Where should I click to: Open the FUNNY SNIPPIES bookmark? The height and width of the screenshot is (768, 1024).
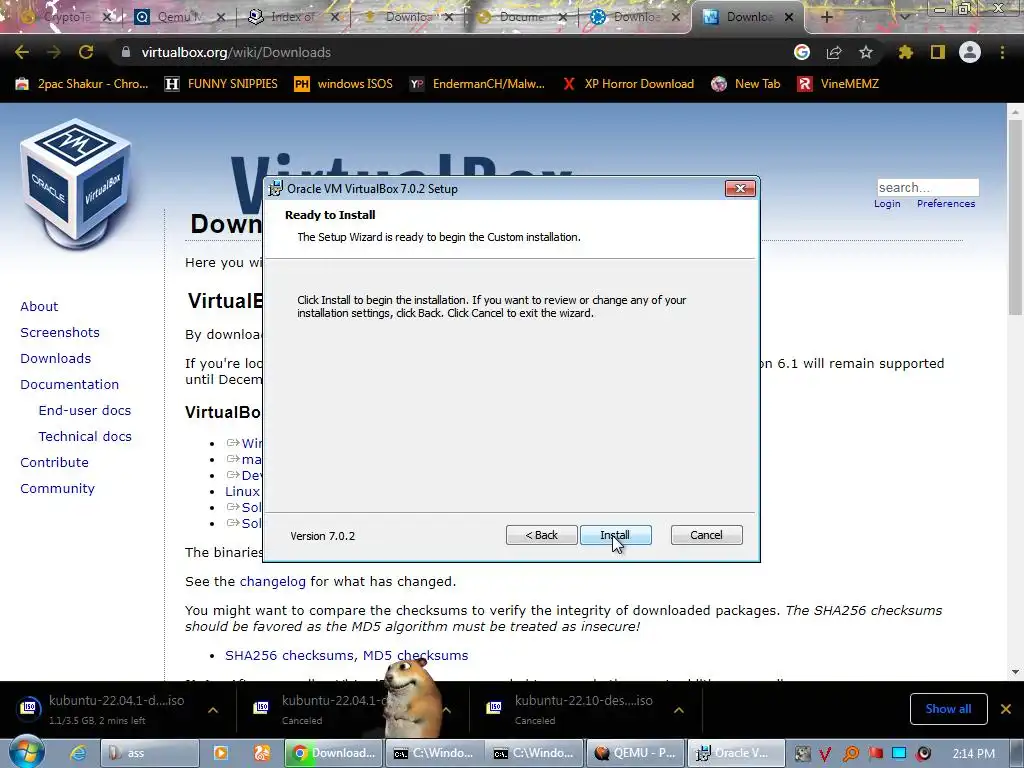click(221, 84)
